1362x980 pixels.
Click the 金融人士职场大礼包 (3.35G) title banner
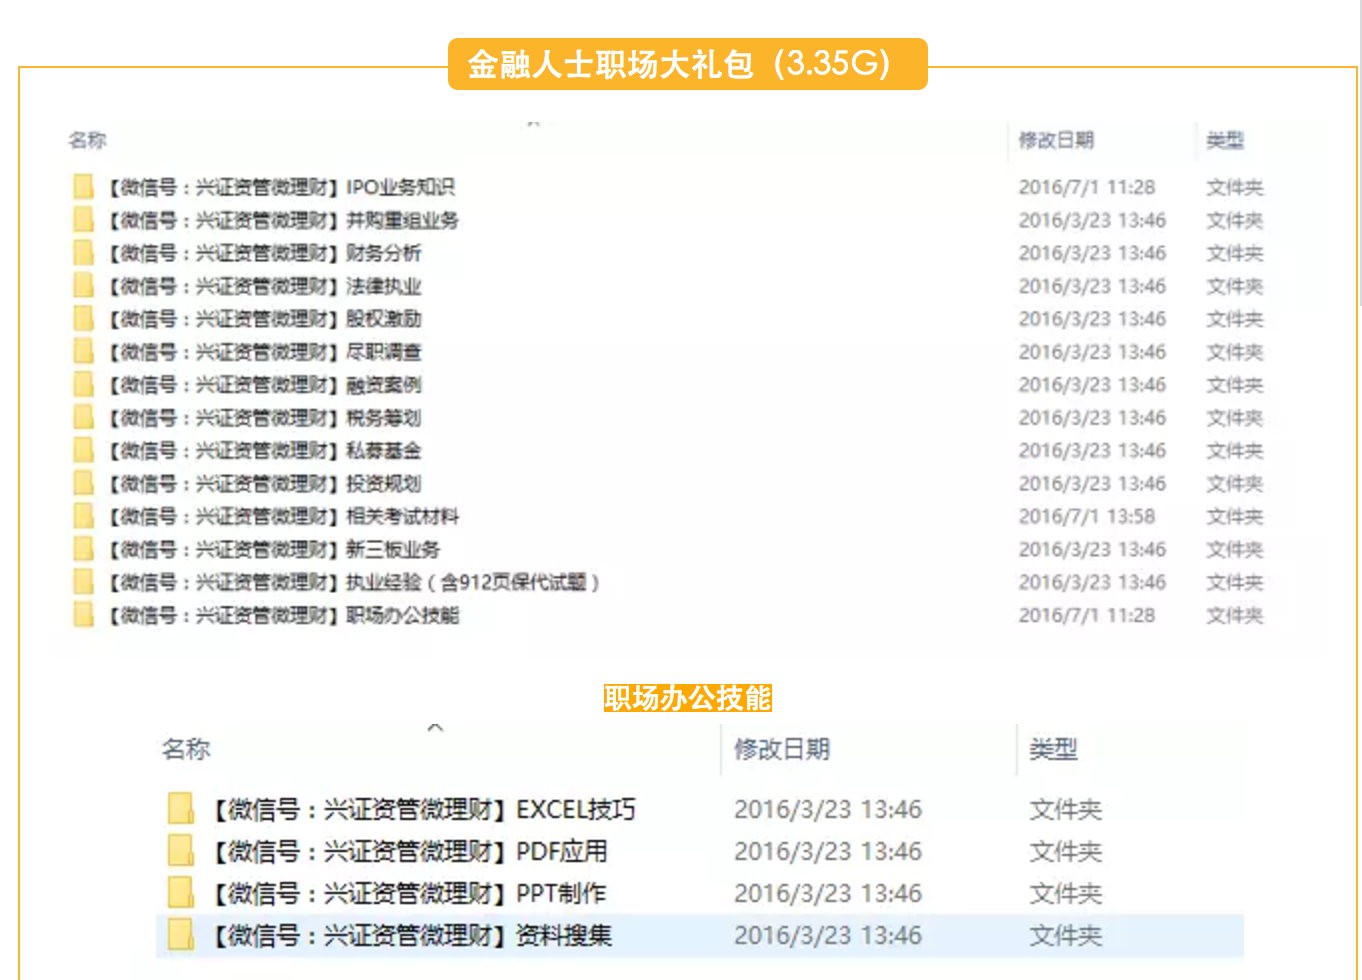688,64
